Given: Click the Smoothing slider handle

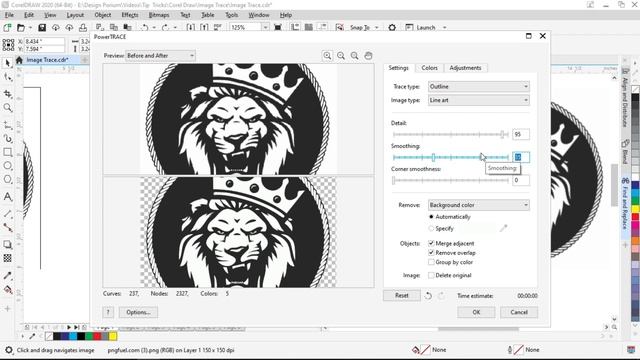Looking at the screenshot, I should [x=433, y=157].
